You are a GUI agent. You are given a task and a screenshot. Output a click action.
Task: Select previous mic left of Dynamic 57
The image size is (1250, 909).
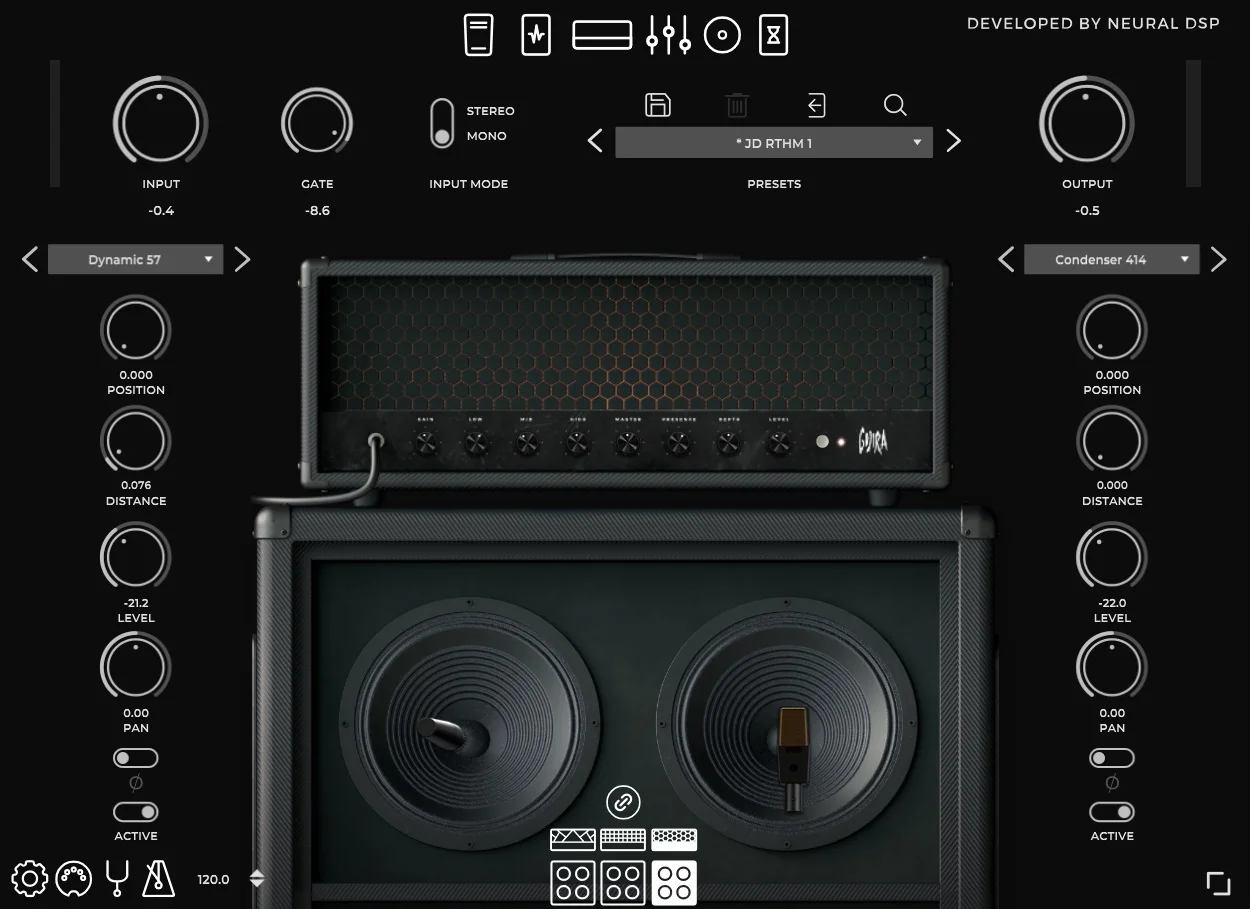click(x=30, y=260)
